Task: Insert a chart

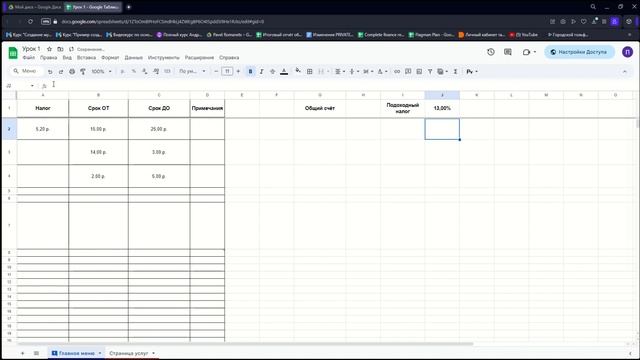Action: point(419,71)
